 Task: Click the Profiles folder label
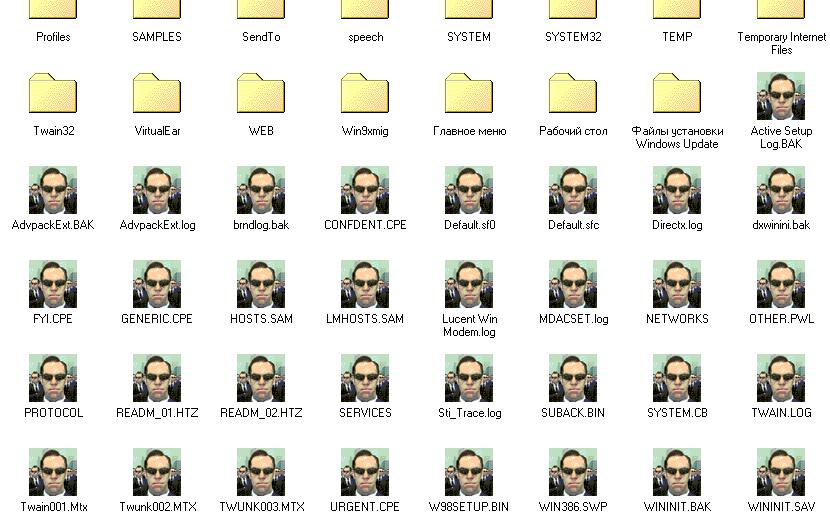53,37
